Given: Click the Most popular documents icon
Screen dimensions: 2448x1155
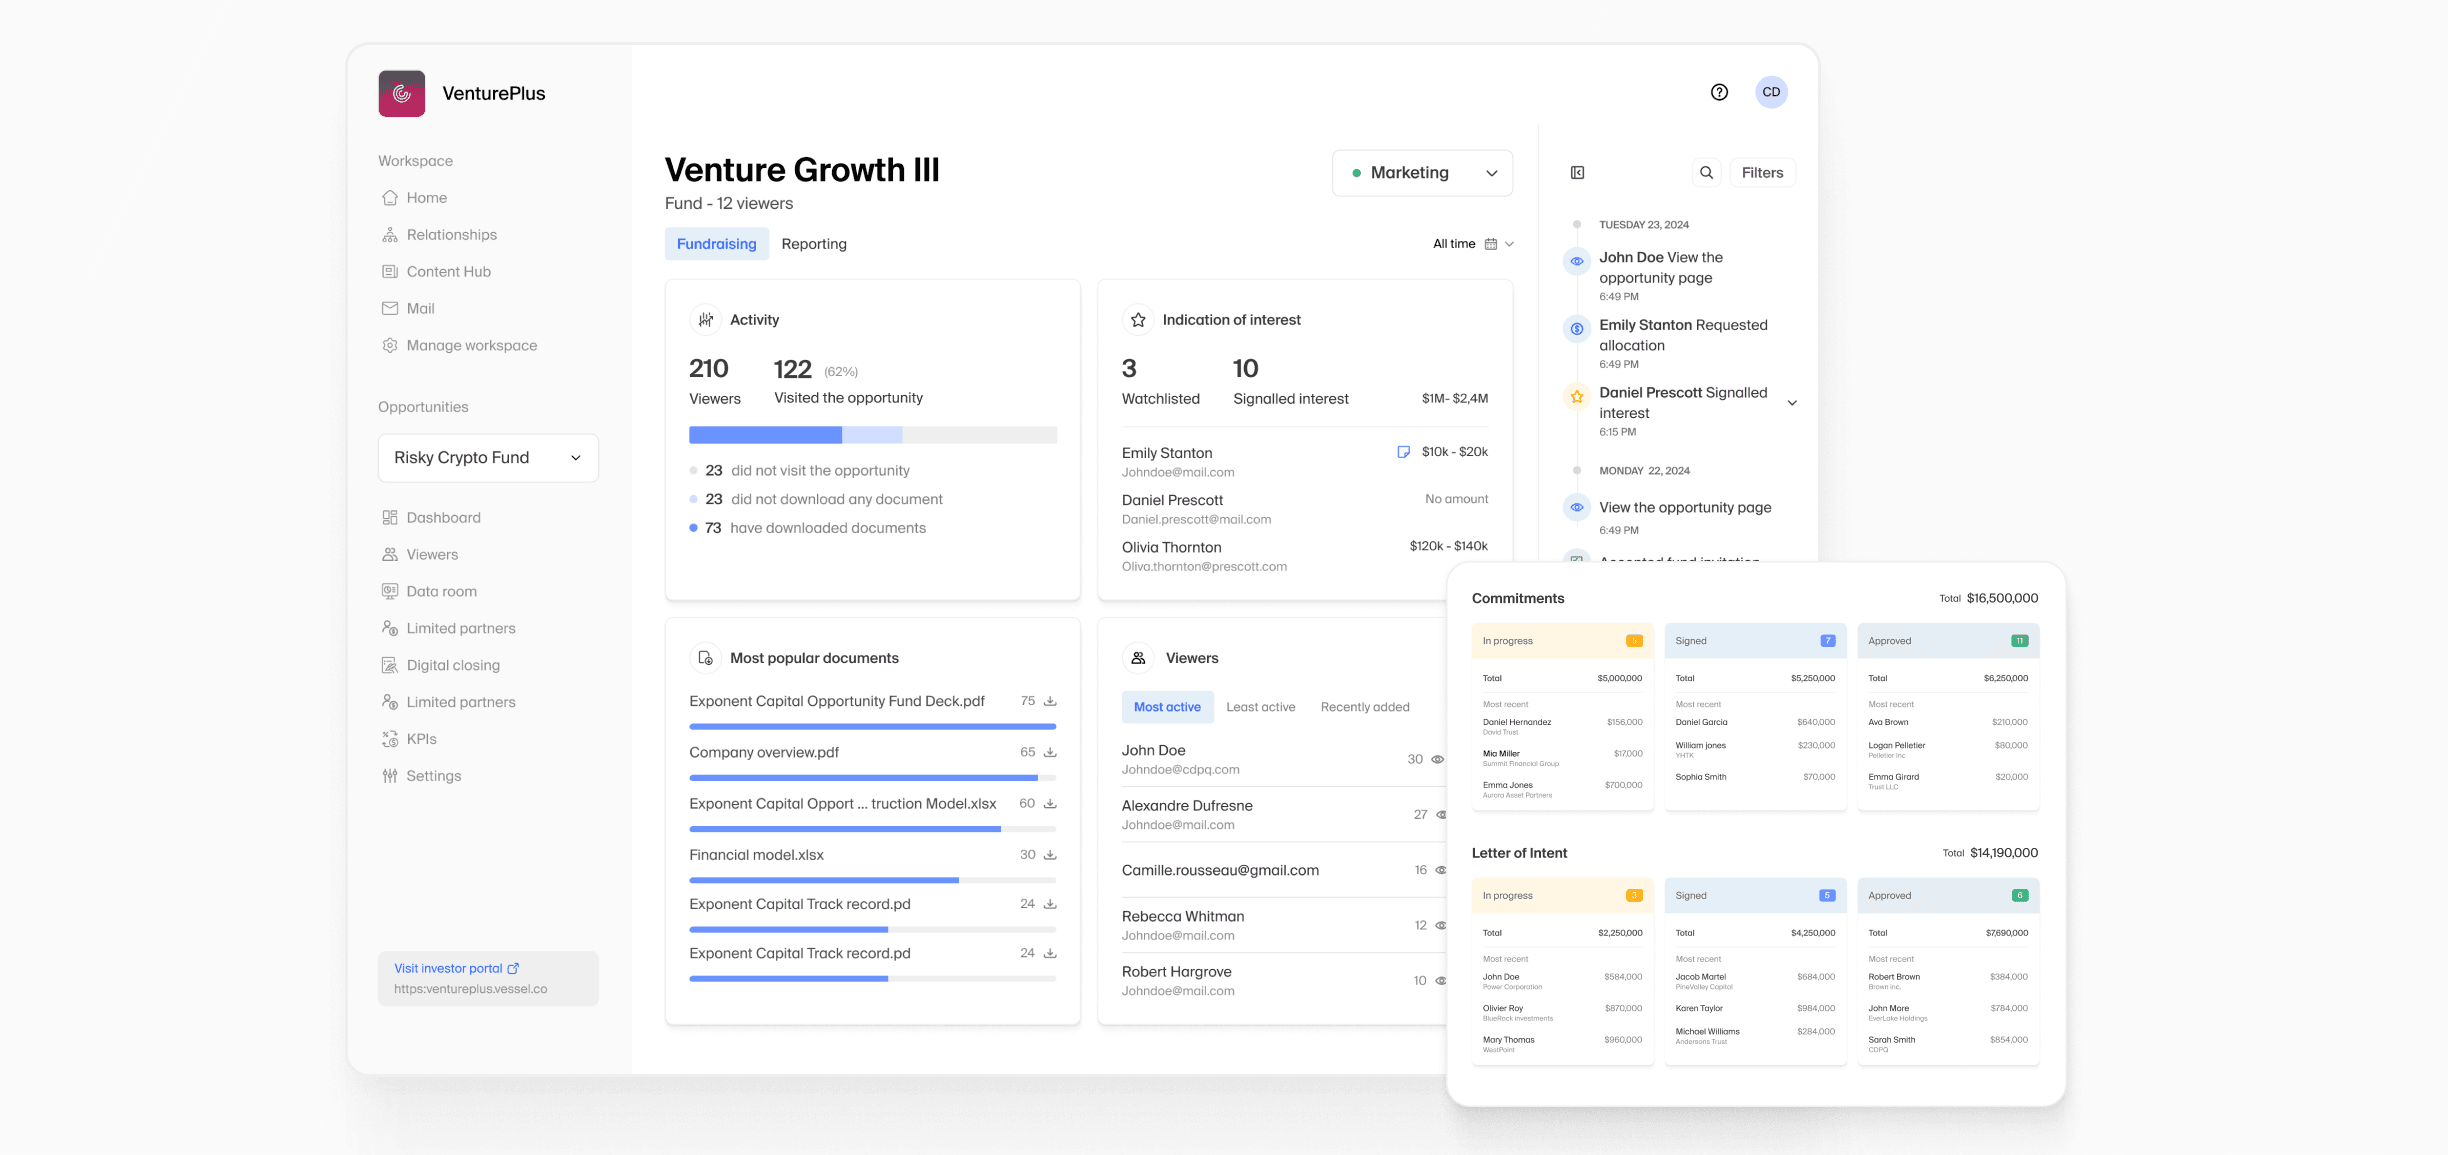Looking at the screenshot, I should [706, 658].
